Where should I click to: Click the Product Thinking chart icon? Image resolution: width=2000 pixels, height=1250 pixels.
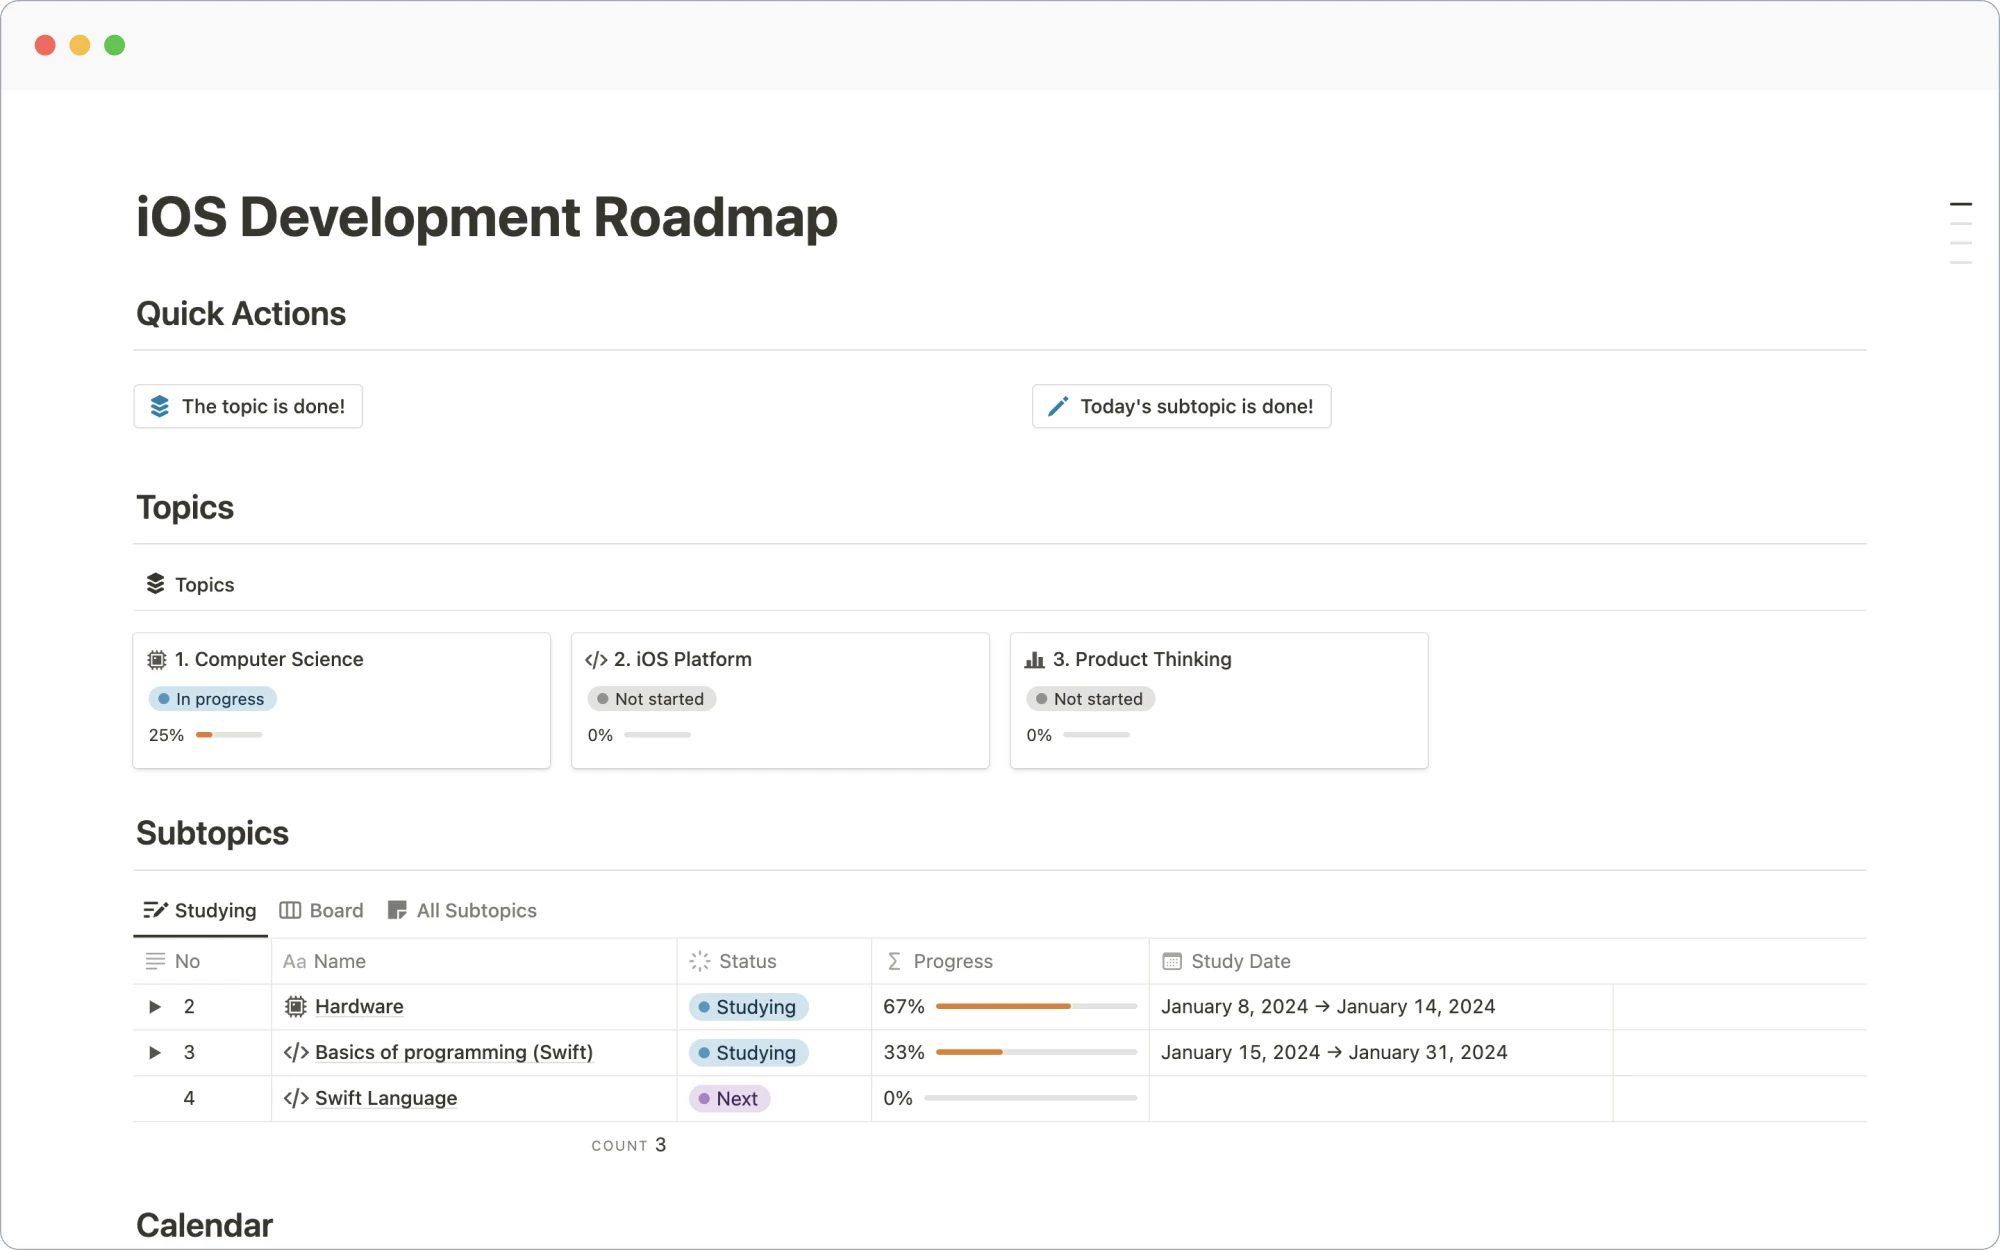[1034, 660]
